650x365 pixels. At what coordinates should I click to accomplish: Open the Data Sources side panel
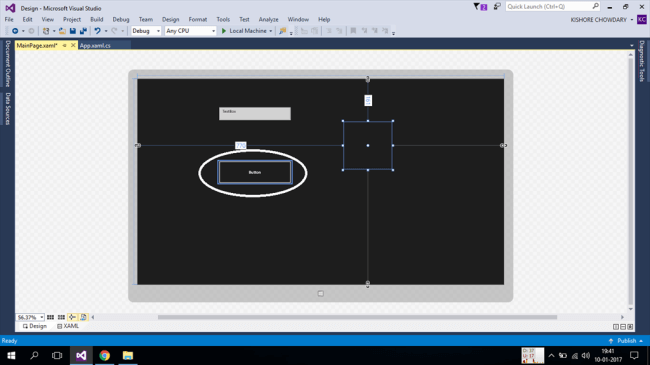[8, 109]
